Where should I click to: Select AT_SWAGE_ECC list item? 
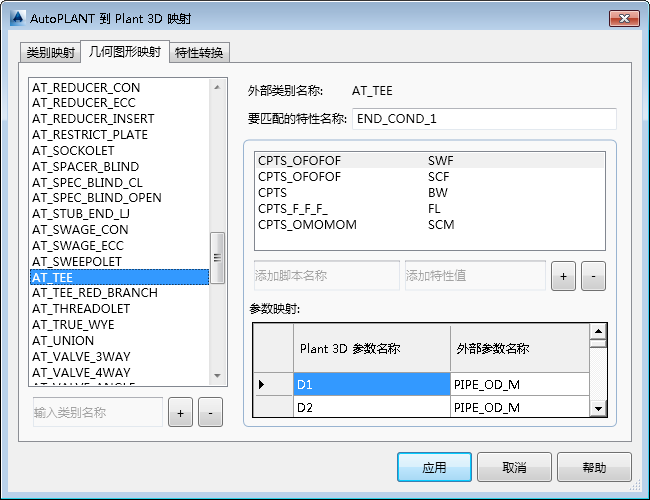coord(120,246)
